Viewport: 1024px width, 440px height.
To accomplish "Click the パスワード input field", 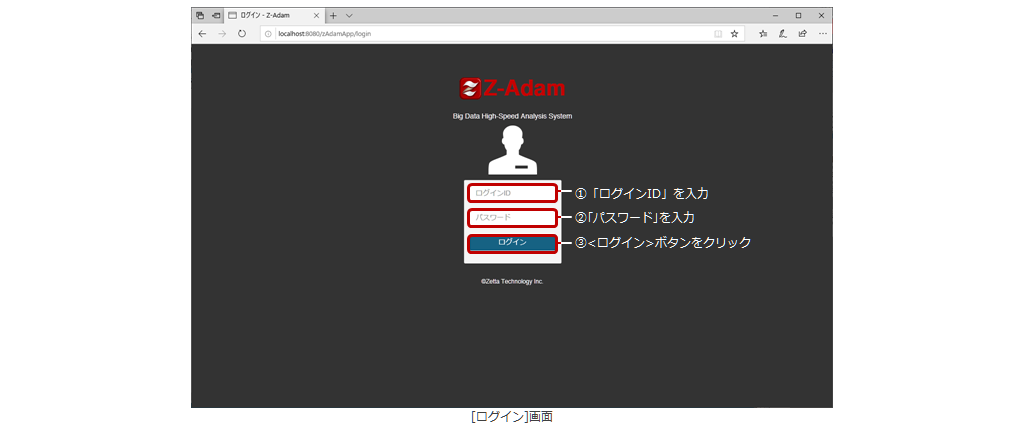I will click(512, 217).
